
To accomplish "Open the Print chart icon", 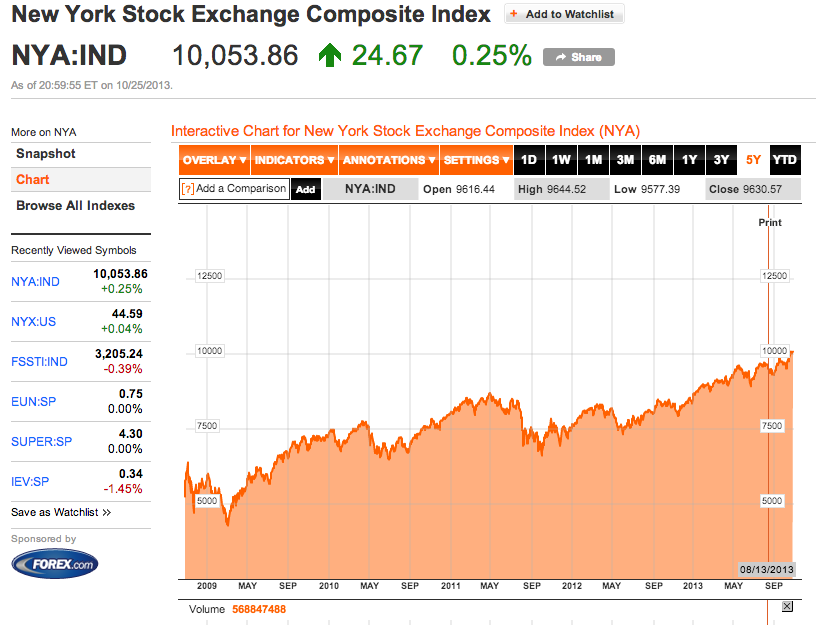I will coord(769,222).
